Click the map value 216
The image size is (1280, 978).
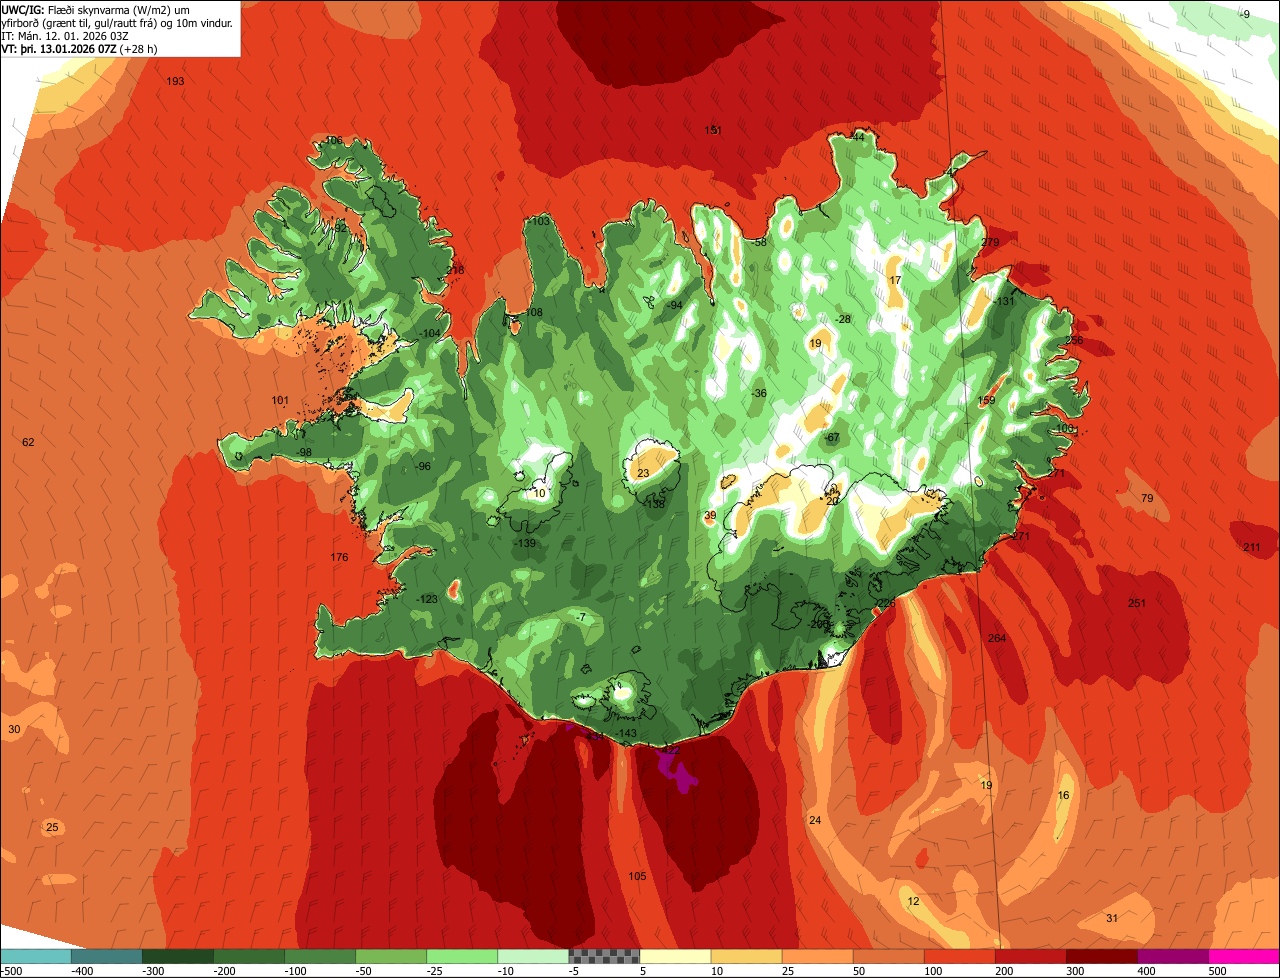click(x=455, y=270)
